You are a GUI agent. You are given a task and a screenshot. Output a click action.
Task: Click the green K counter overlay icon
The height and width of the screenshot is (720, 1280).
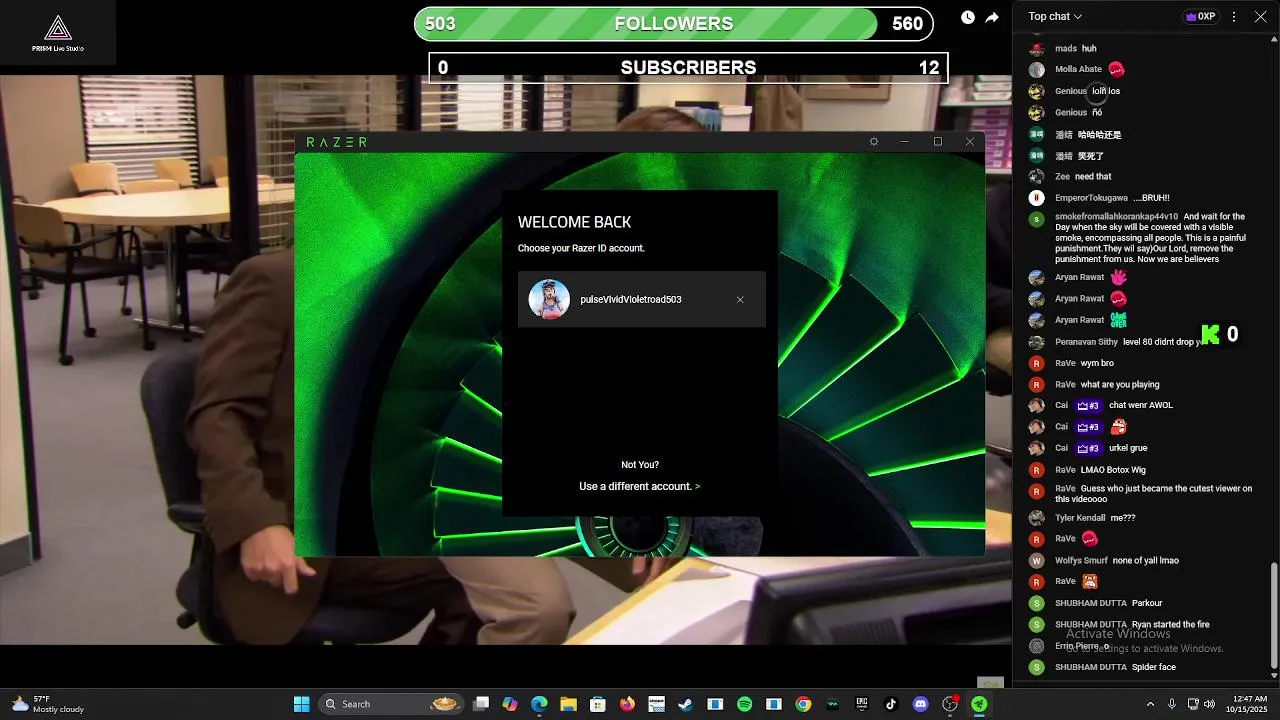coord(1211,334)
